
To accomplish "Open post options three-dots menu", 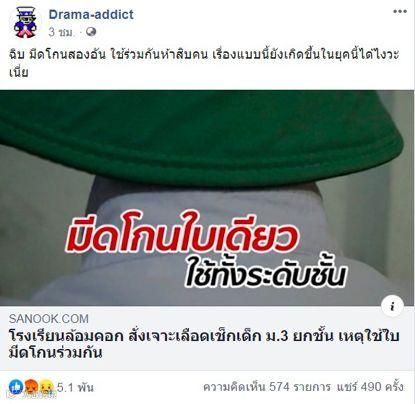I will (x=400, y=12).
